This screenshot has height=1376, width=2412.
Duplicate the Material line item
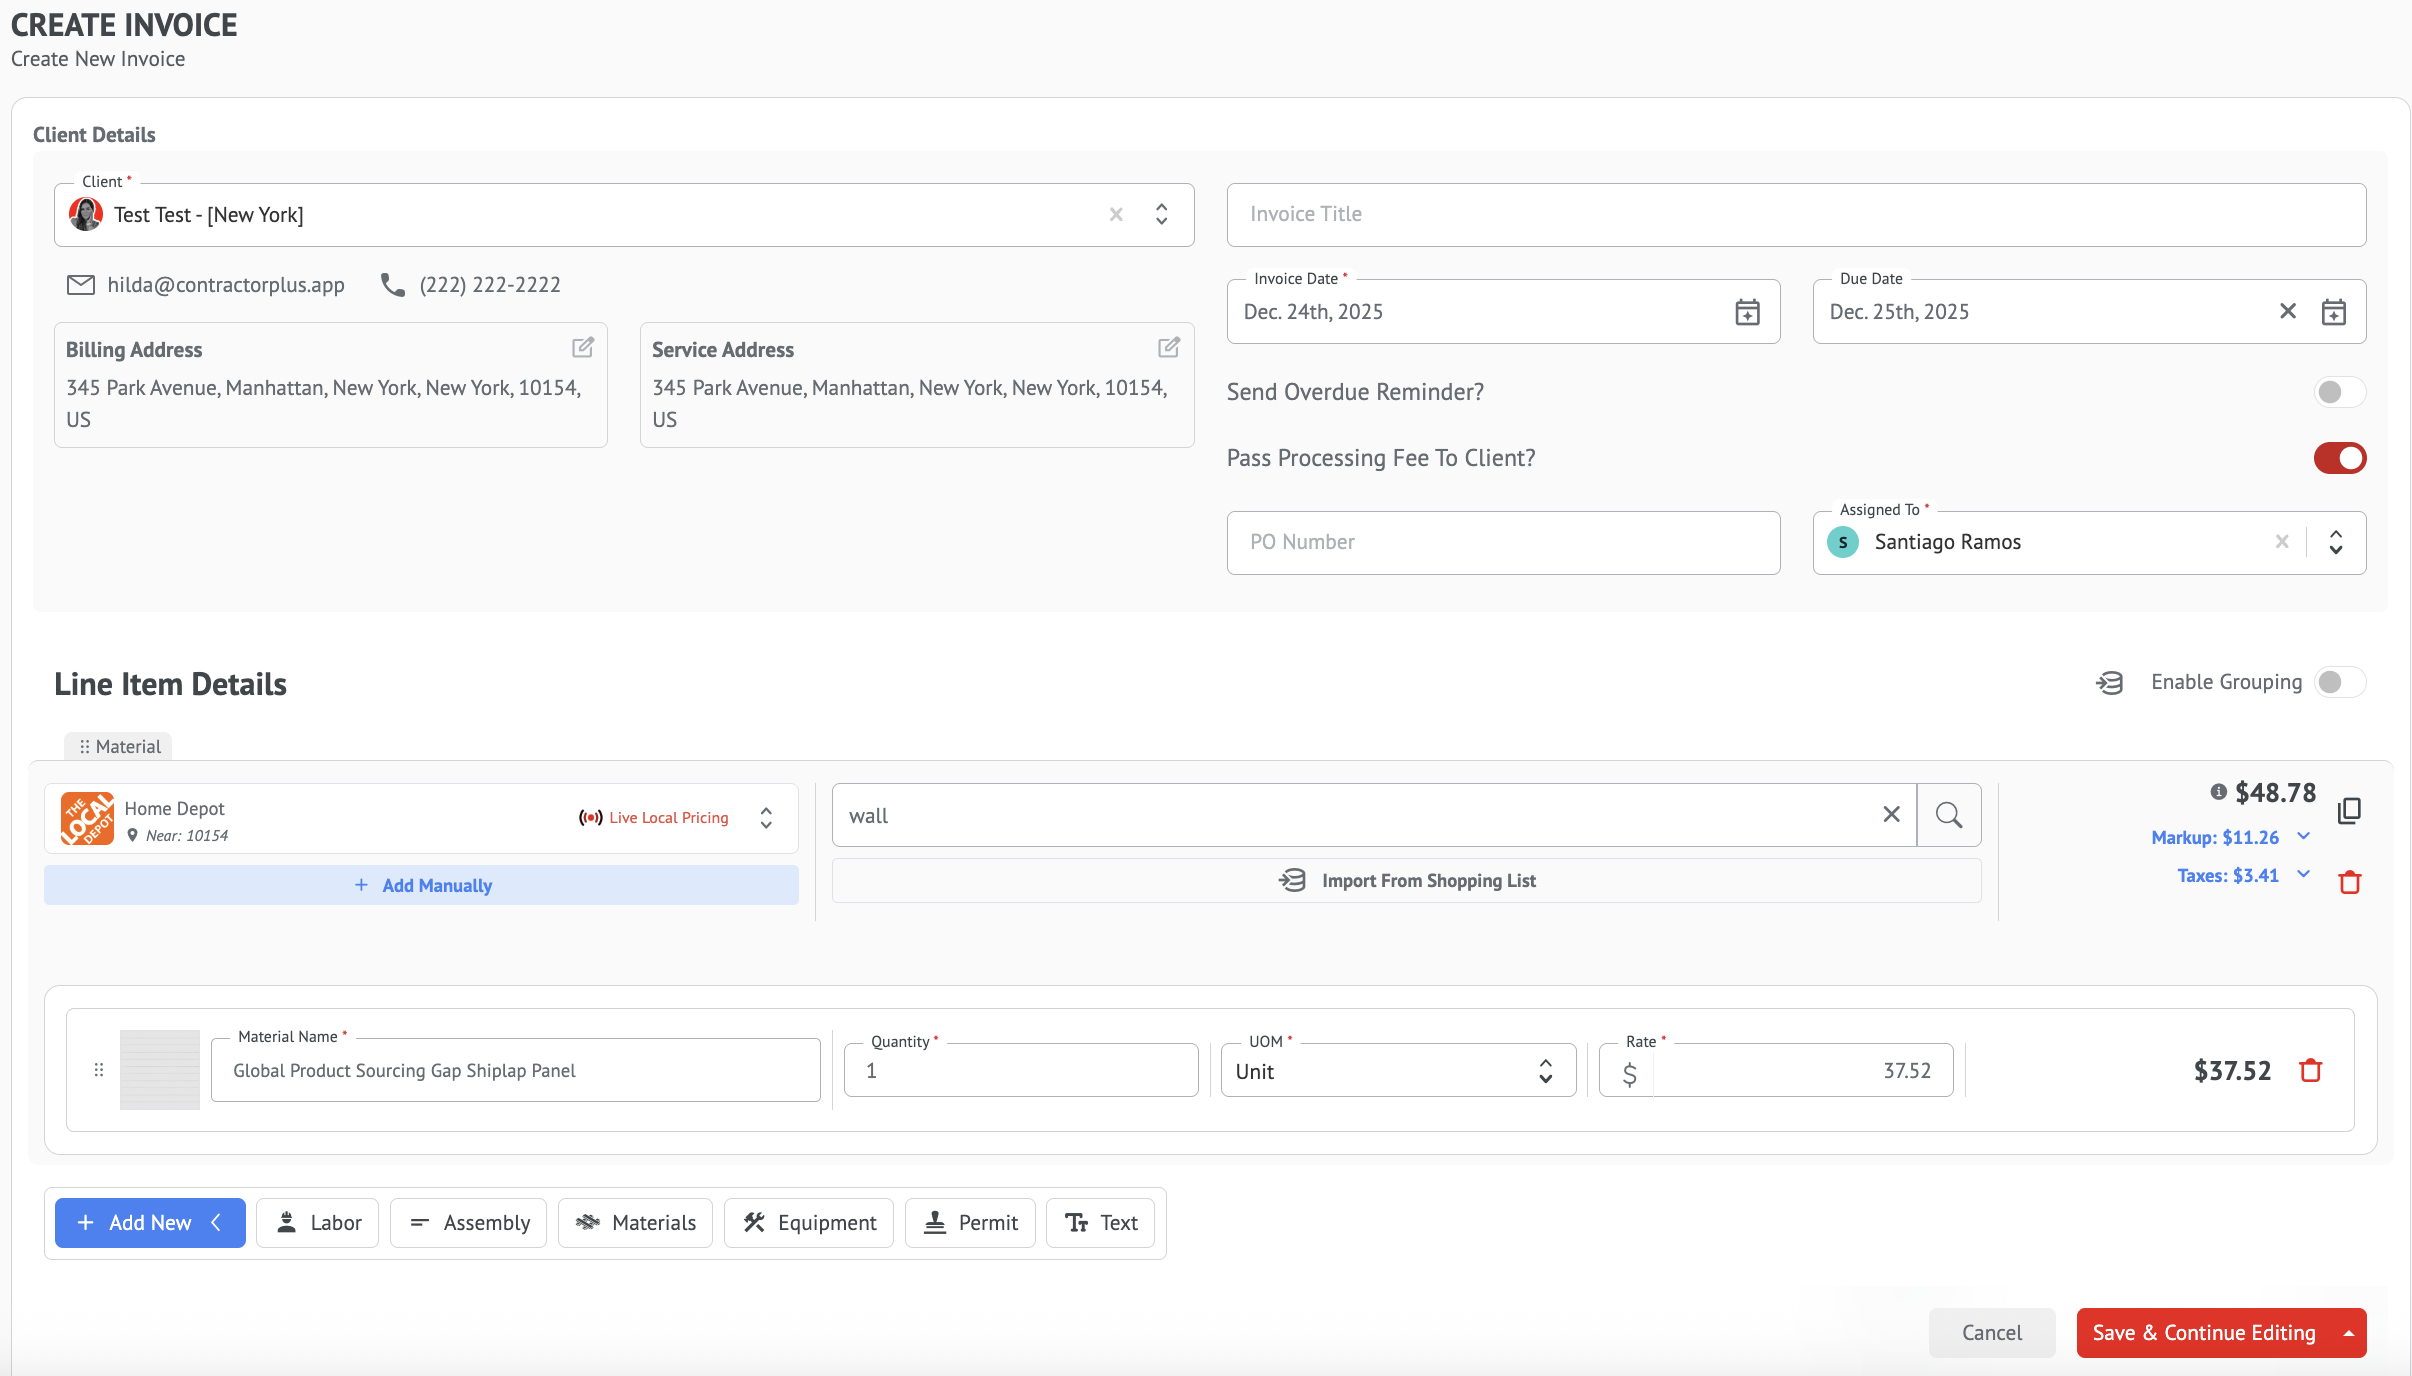point(2349,810)
